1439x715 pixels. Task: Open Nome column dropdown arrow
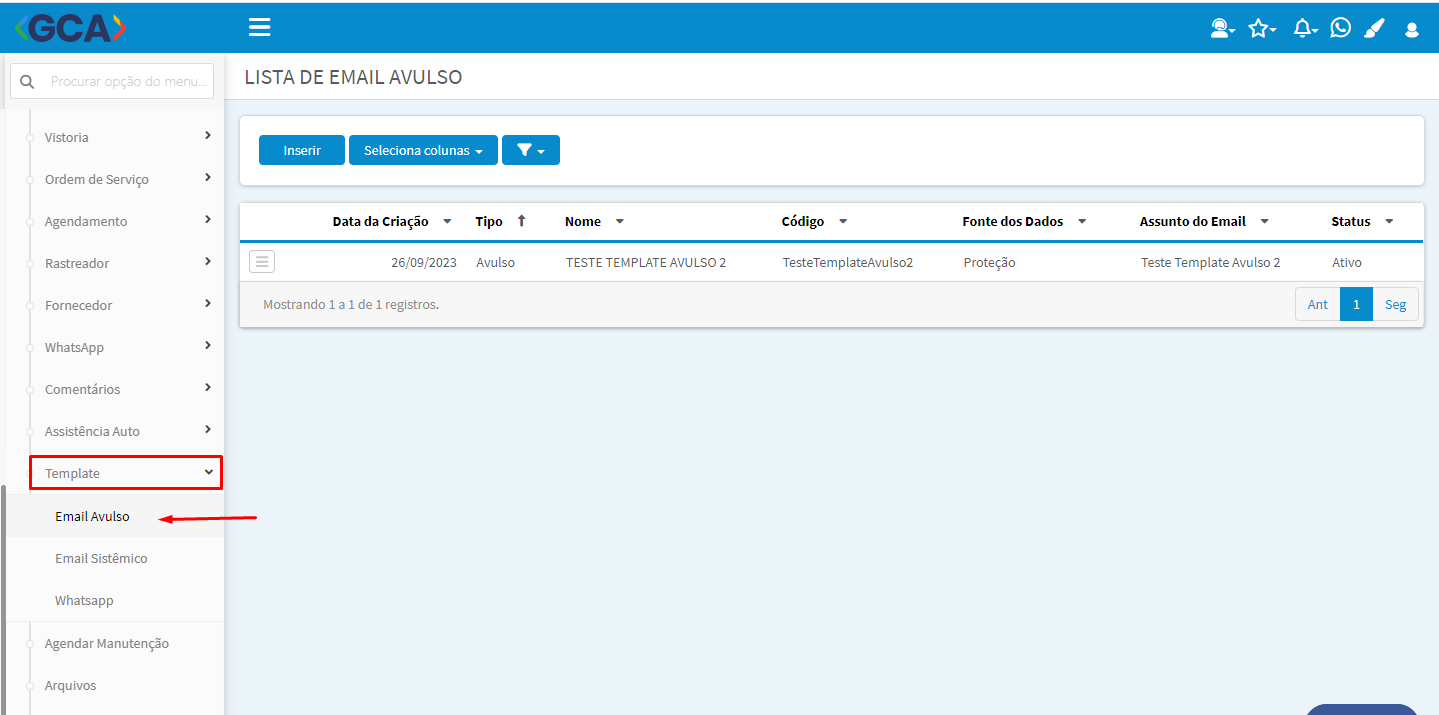[620, 221]
